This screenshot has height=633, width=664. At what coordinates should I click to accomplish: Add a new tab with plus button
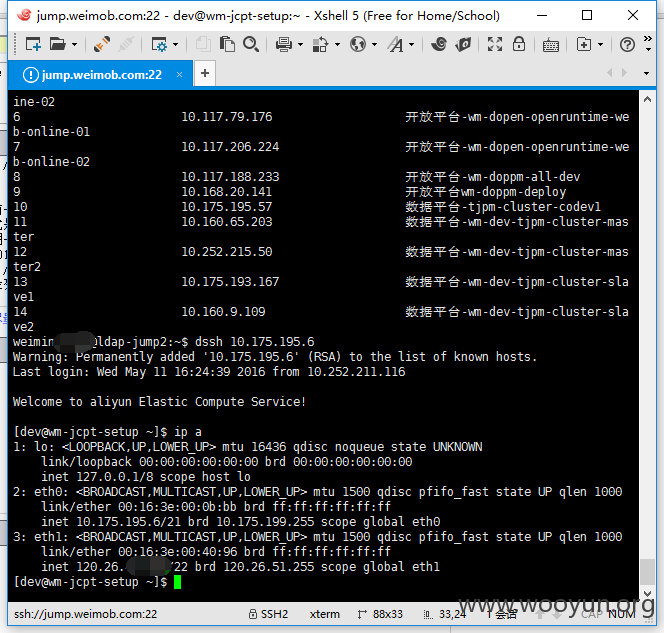[205, 73]
